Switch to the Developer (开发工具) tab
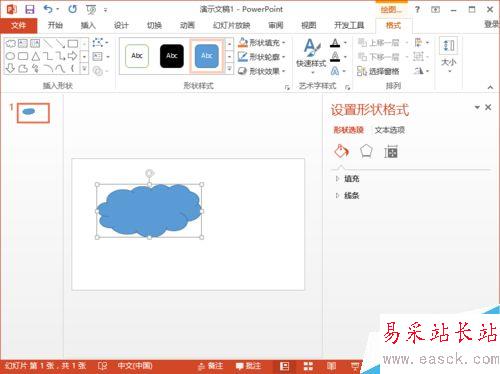 [349, 25]
